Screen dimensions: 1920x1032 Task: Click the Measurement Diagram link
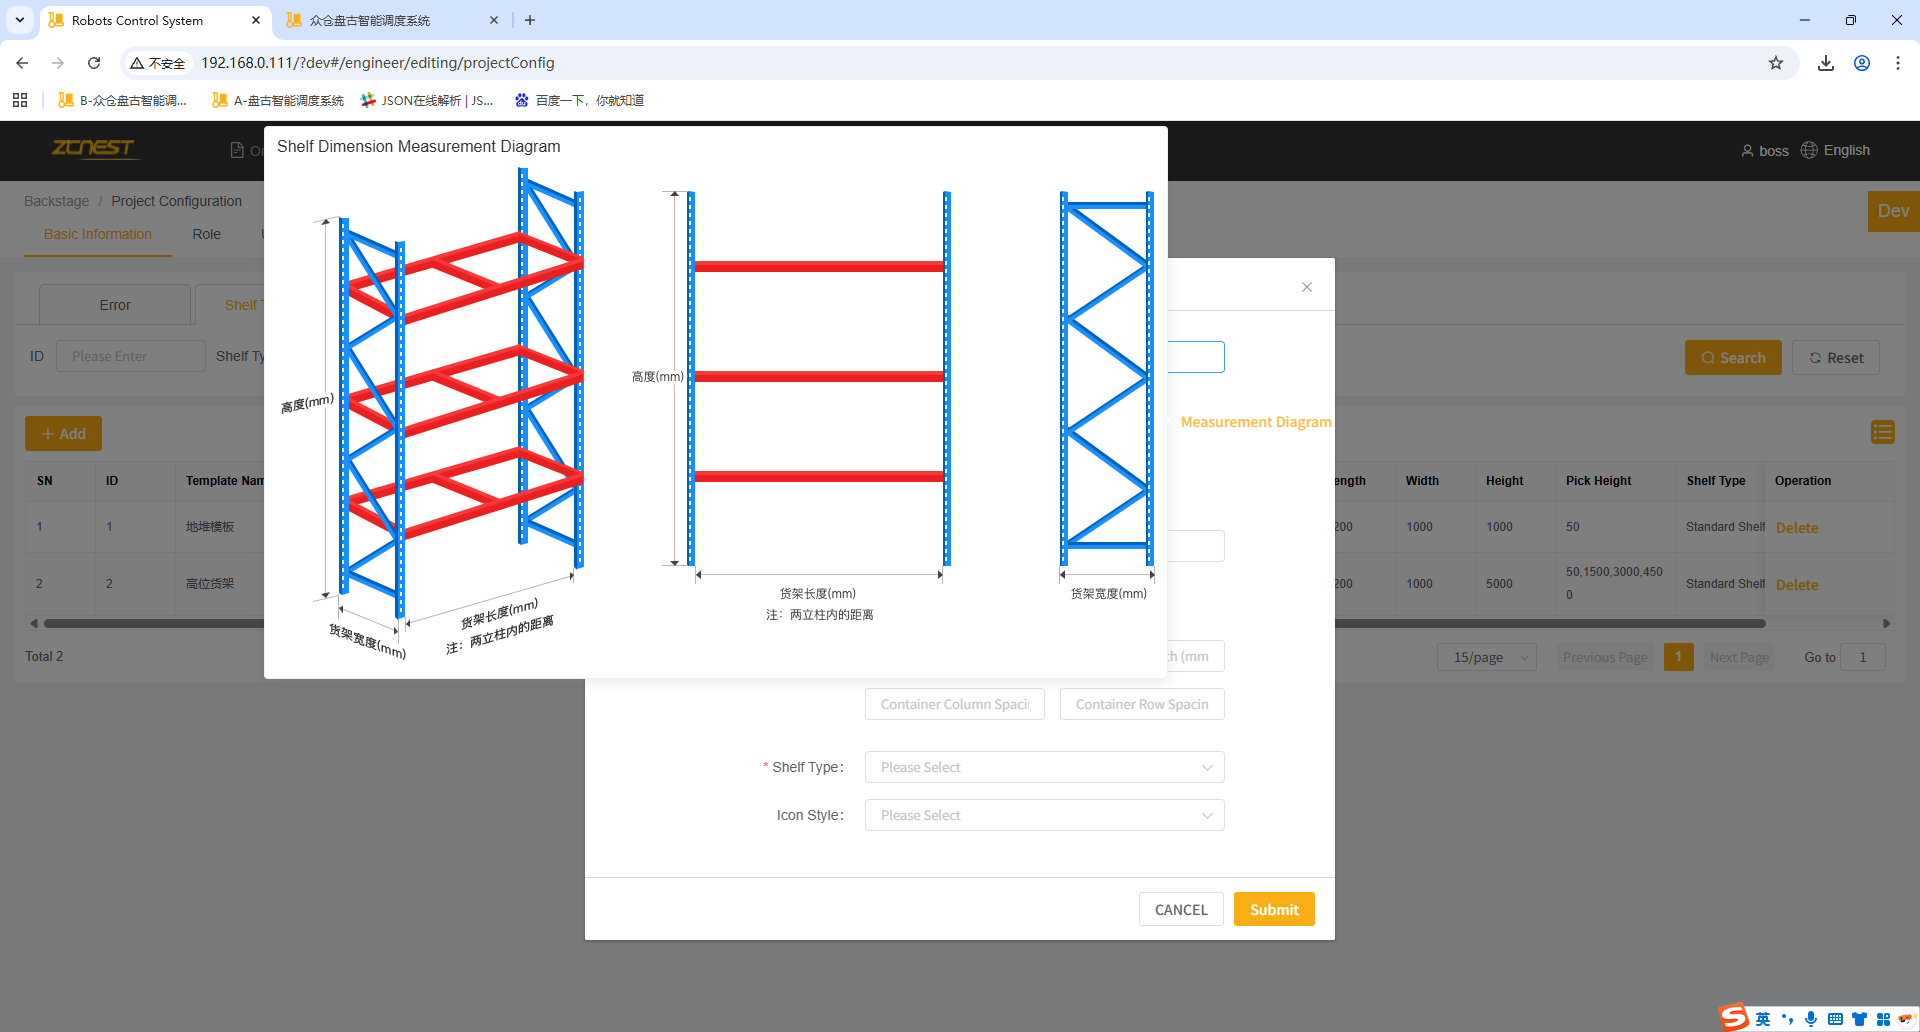tap(1256, 422)
